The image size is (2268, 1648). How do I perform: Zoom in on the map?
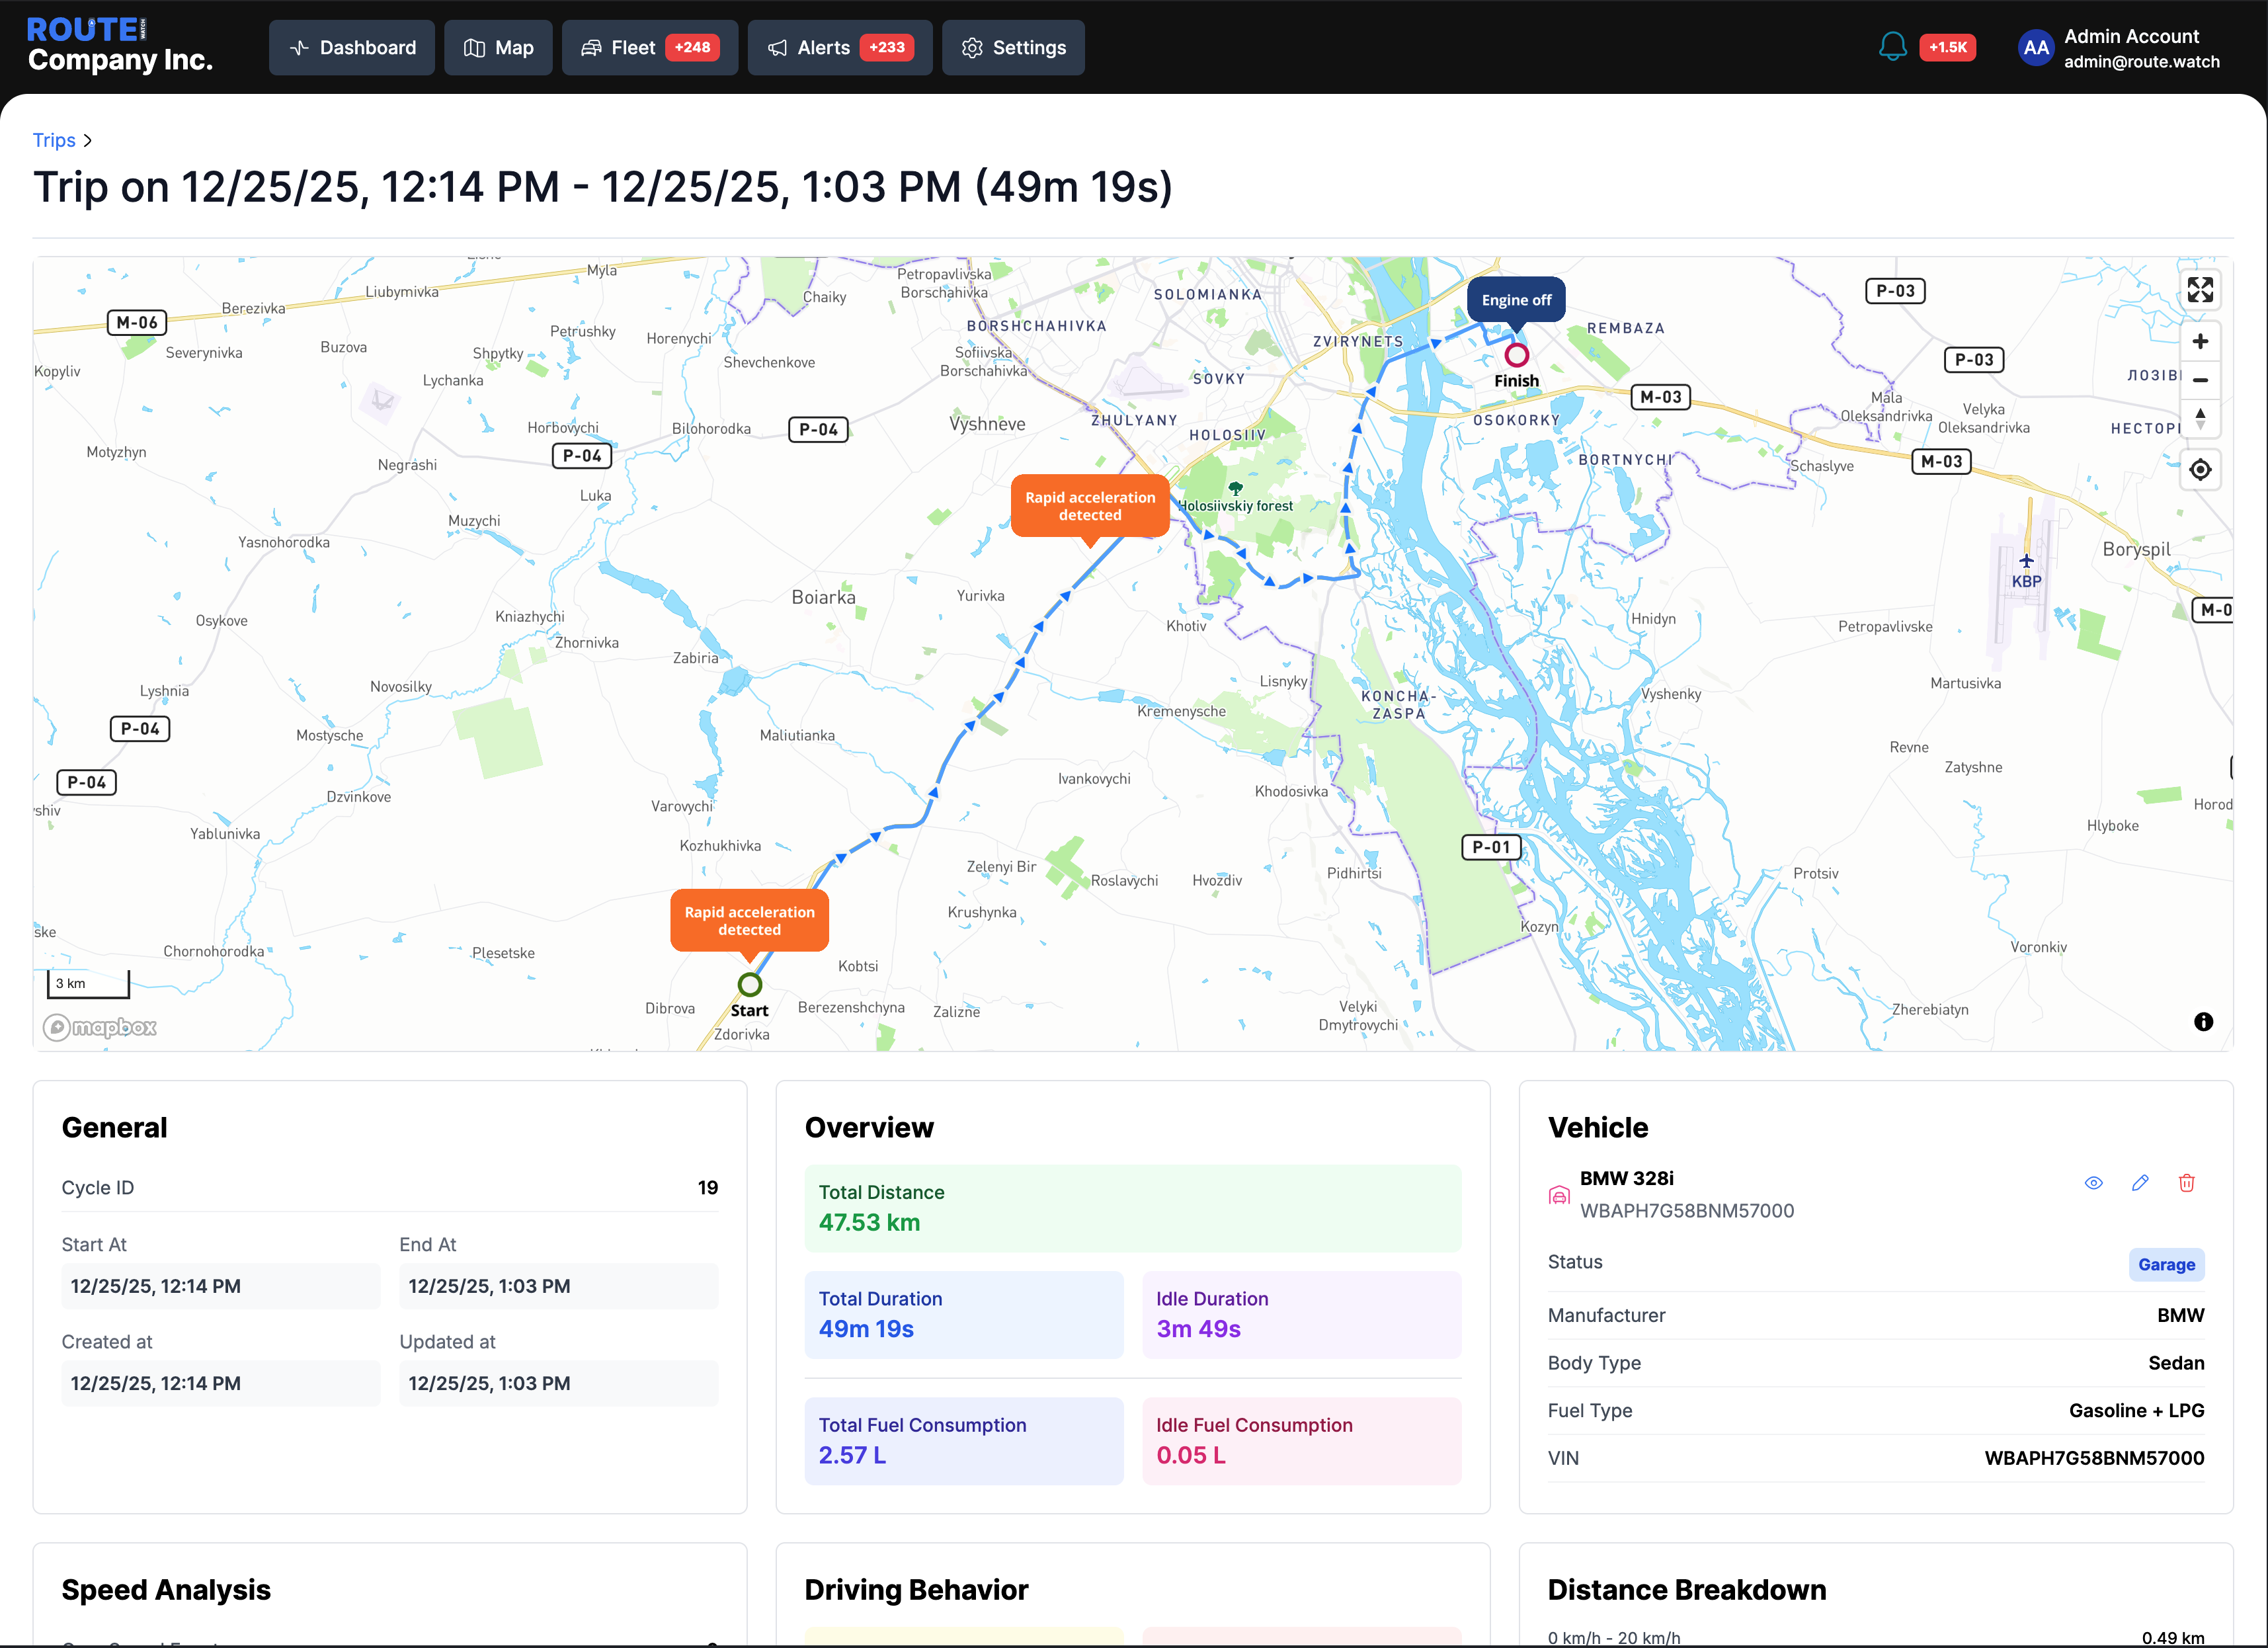coord(2199,342)
